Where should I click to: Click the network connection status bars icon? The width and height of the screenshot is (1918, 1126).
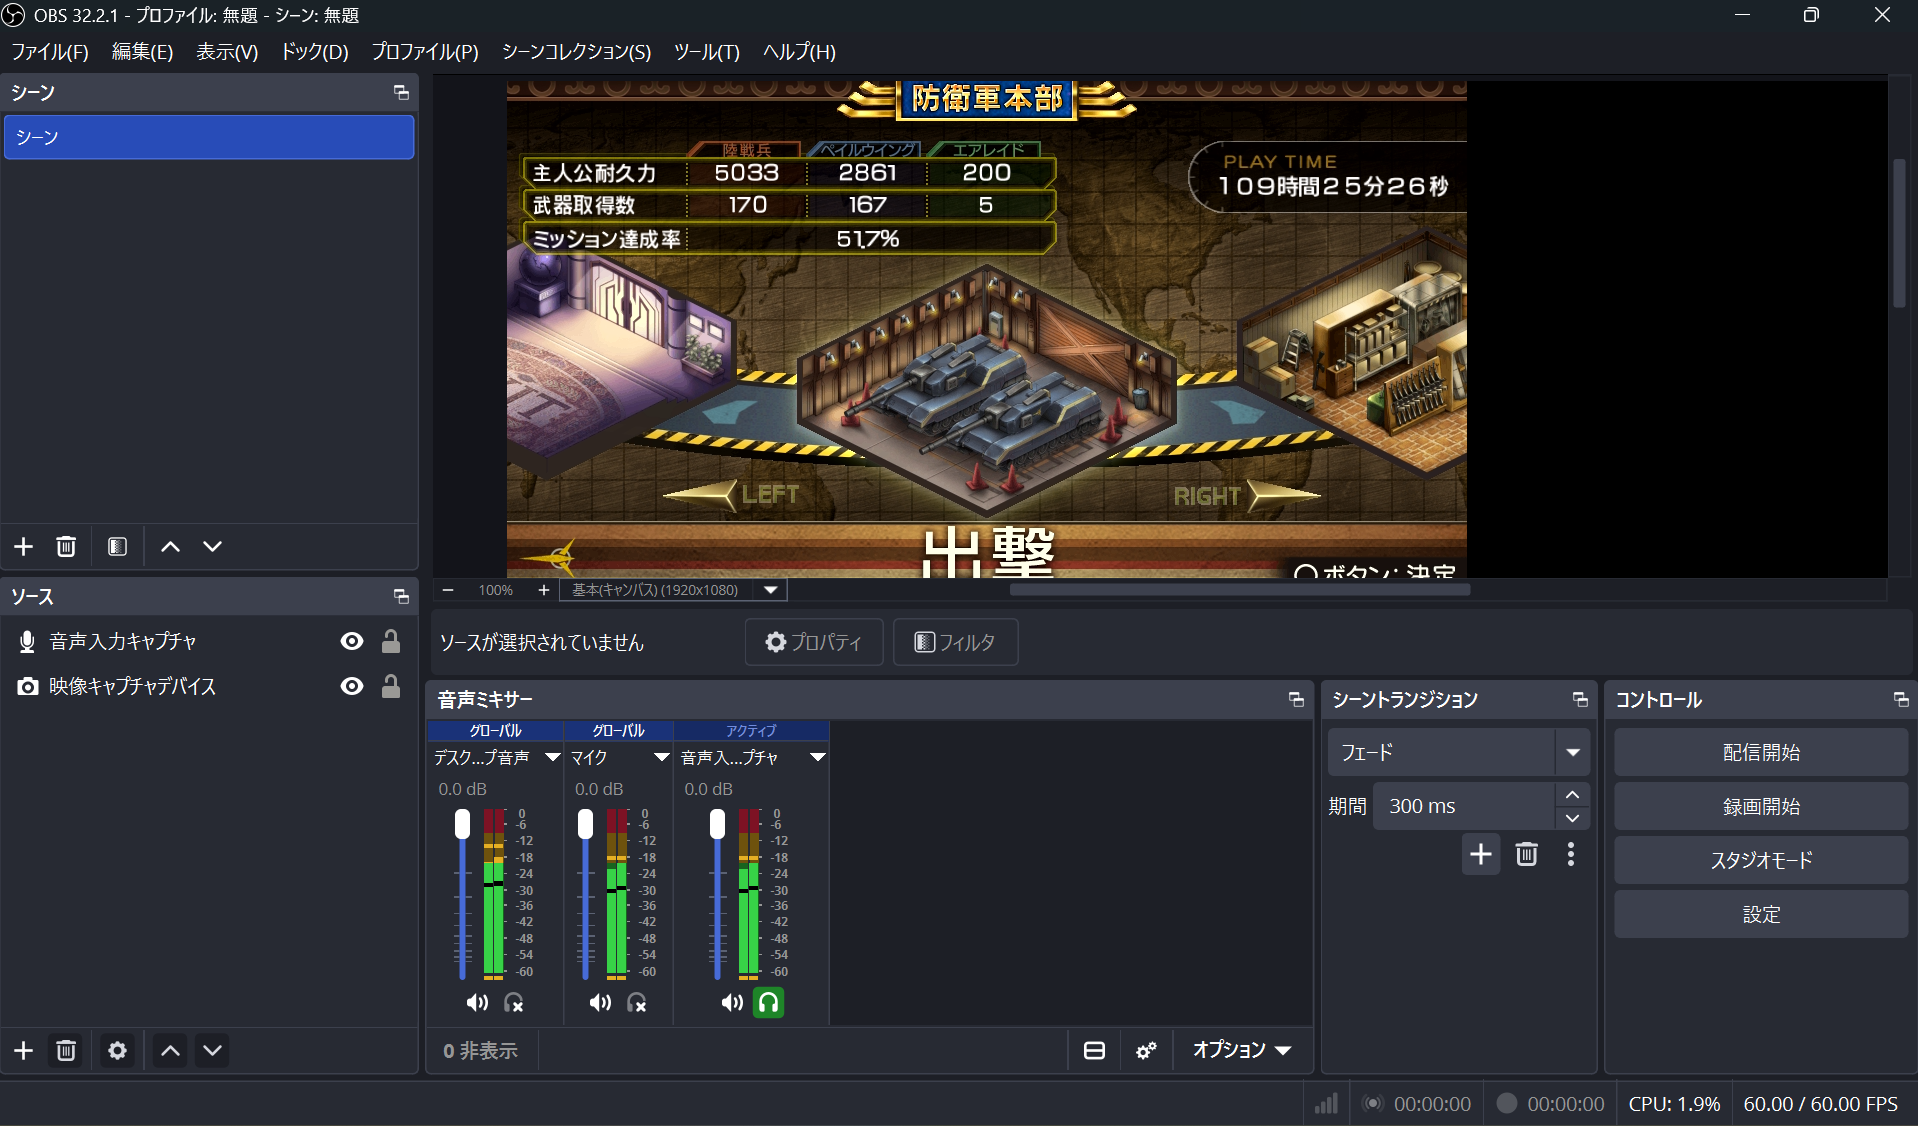[x=1326, y=1103]
